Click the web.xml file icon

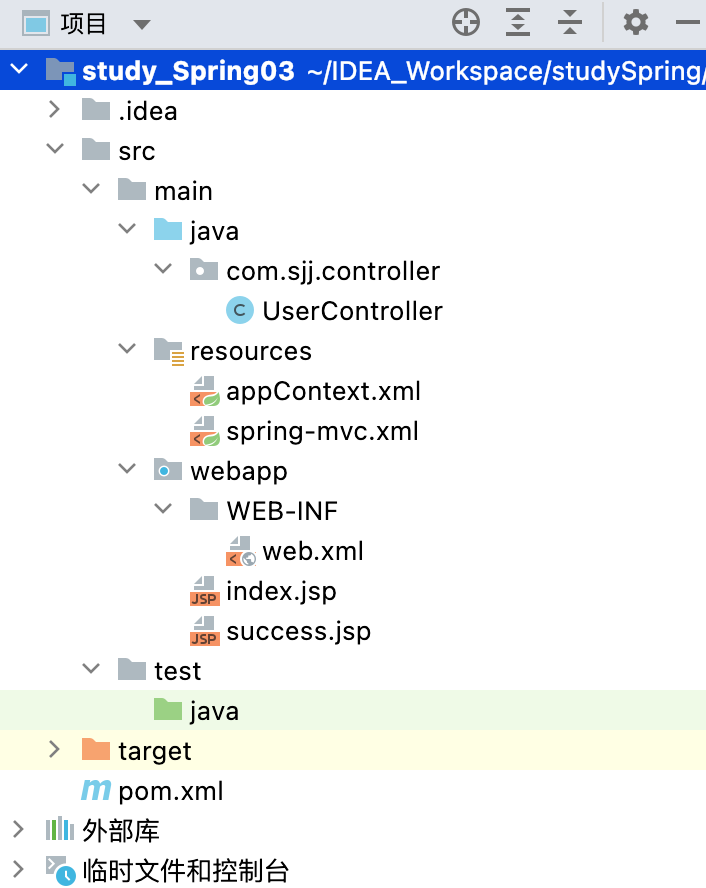(x=240, y=551)
